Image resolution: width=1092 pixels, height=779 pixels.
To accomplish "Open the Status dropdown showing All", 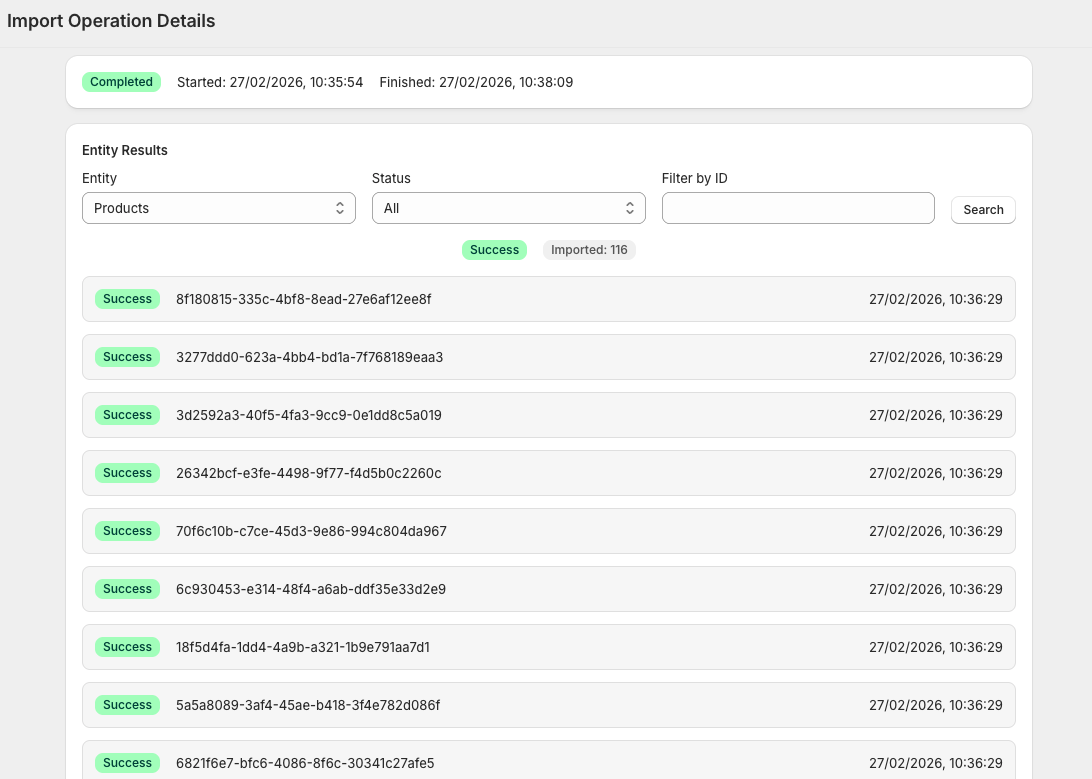I will (x=508, y=208).
